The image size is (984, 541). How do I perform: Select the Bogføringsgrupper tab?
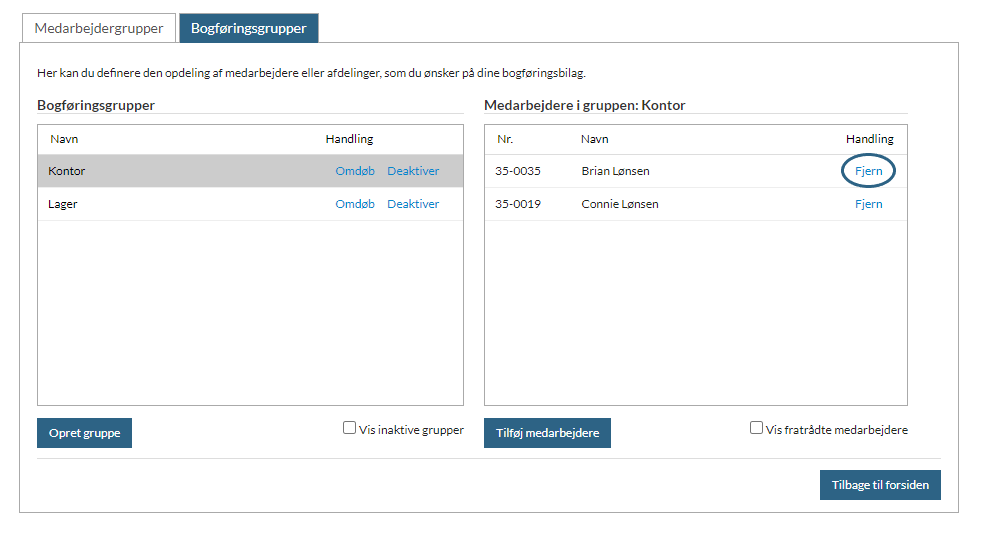coord(248,28)
